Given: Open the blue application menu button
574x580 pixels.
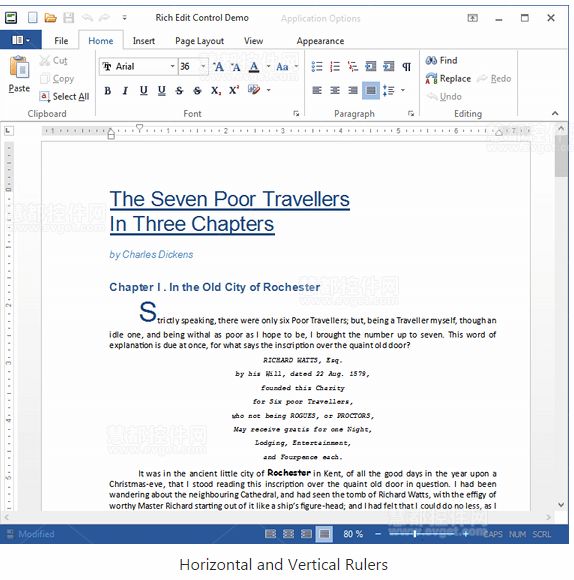Looking at the screenshot, I should 21,40.
